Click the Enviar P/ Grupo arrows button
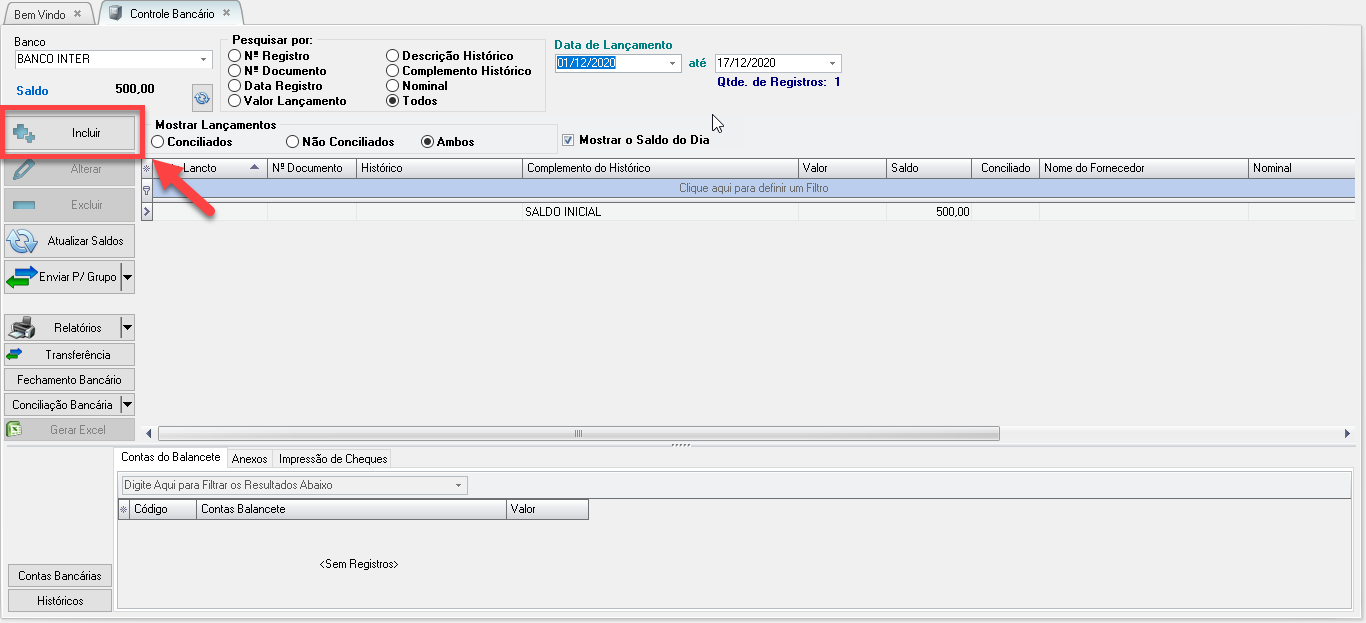1366x623 pixels. click(62, 277)
